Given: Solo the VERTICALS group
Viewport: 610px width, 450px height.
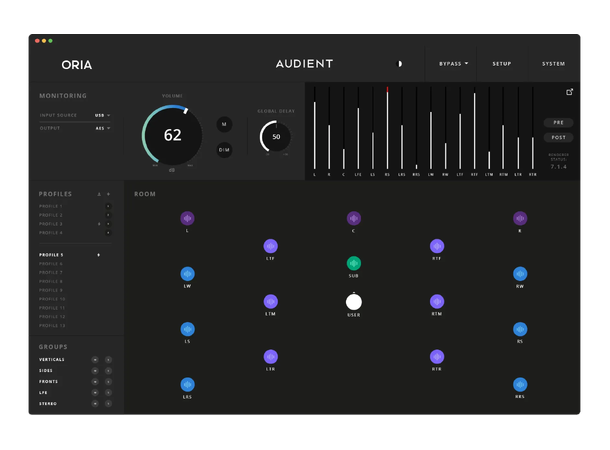Looking at the screenshot, I should 109,360.
